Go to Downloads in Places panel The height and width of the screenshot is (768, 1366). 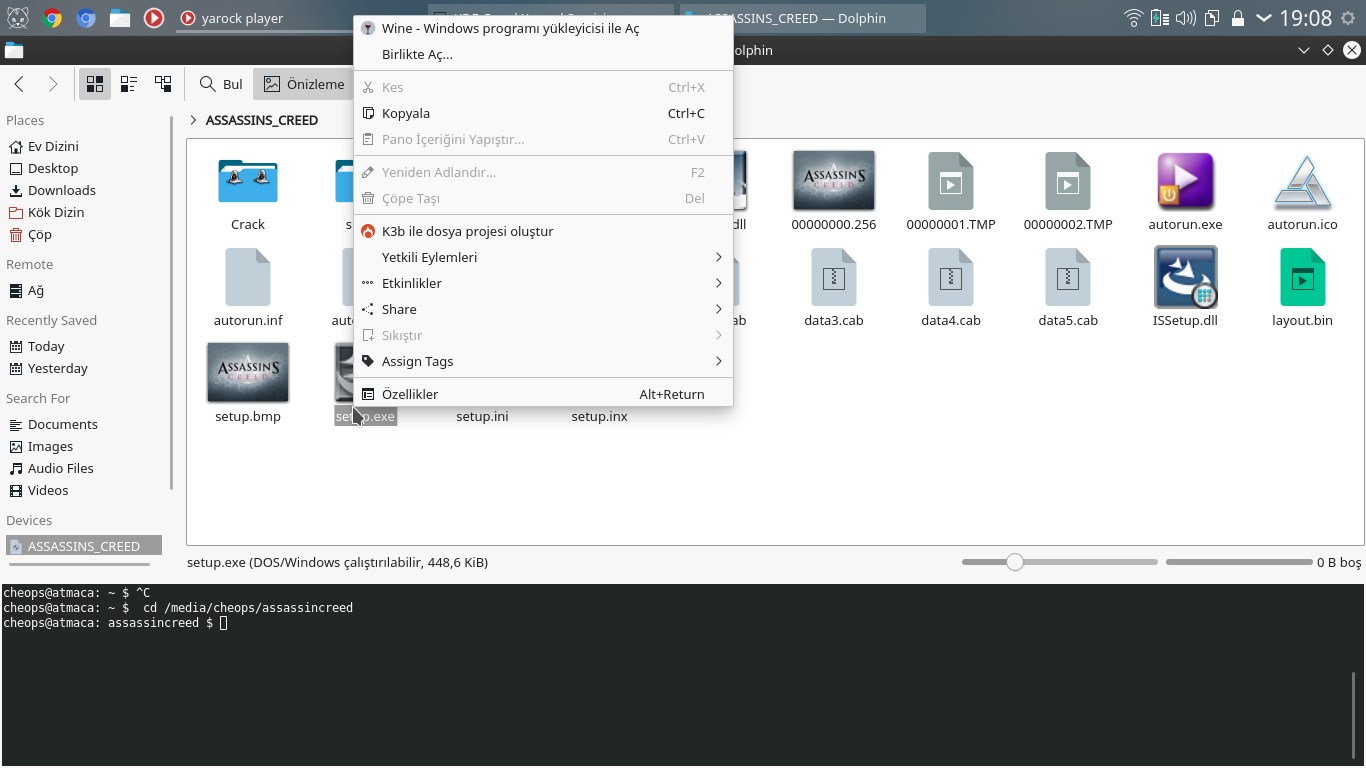coord(61,190)
